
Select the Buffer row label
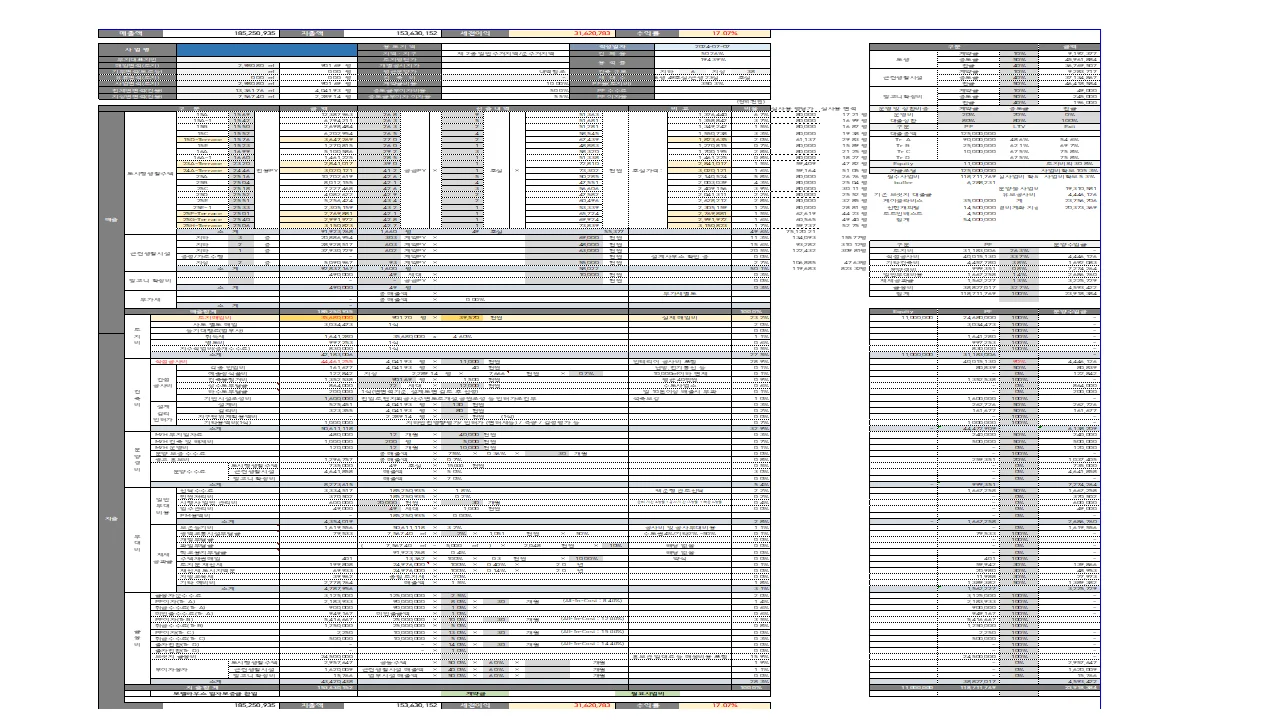(903, 183)
